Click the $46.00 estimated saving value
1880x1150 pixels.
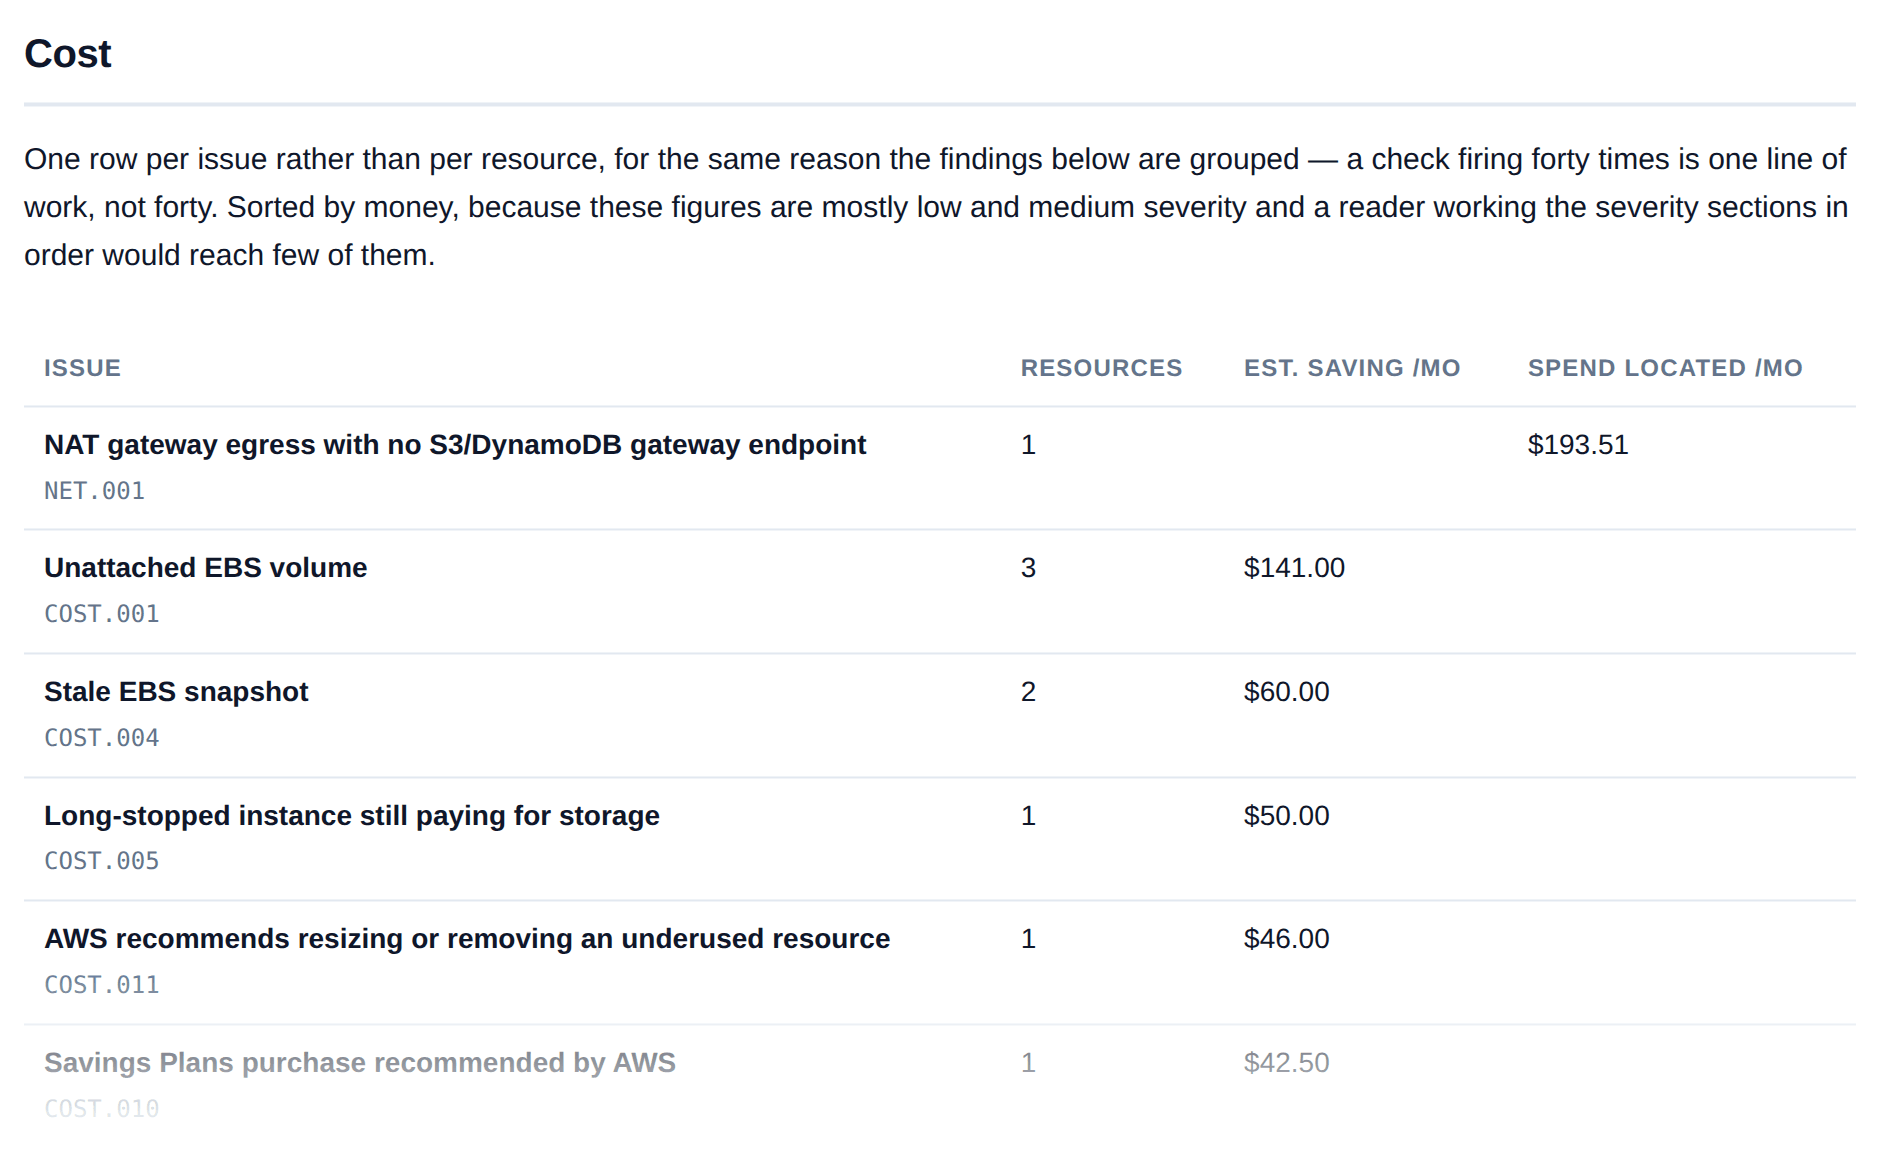1286,939
